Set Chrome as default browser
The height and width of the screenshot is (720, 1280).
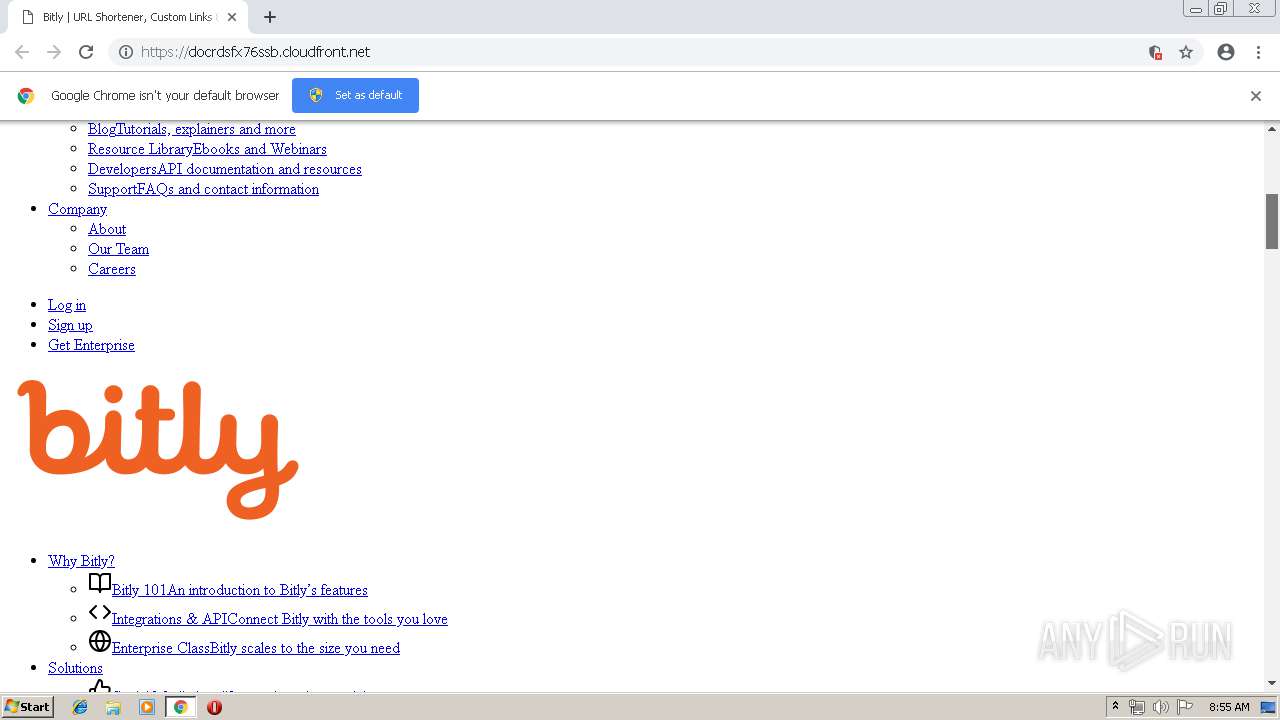355,96
